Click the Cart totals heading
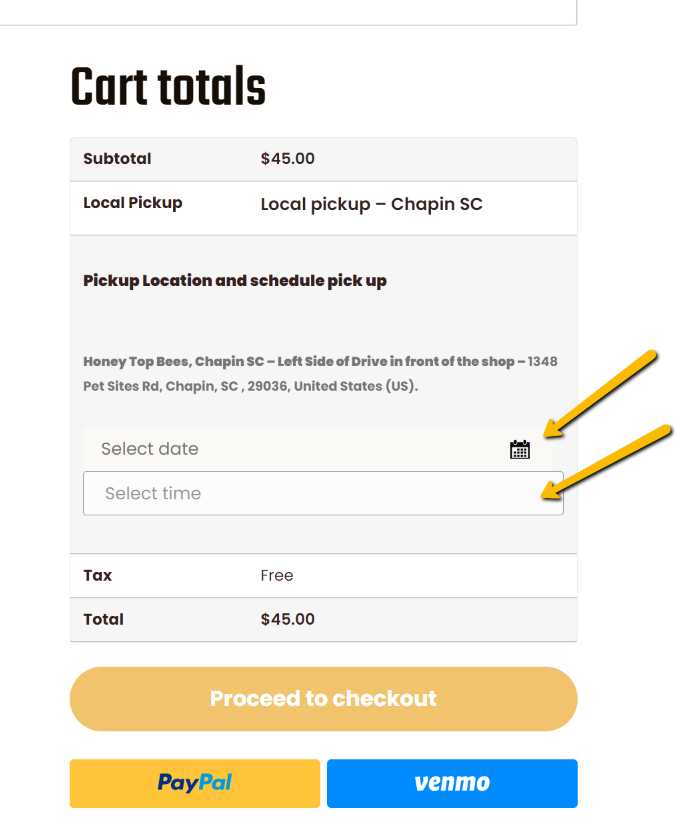Screen dimensions: 679x828 (x=168, y=87)
